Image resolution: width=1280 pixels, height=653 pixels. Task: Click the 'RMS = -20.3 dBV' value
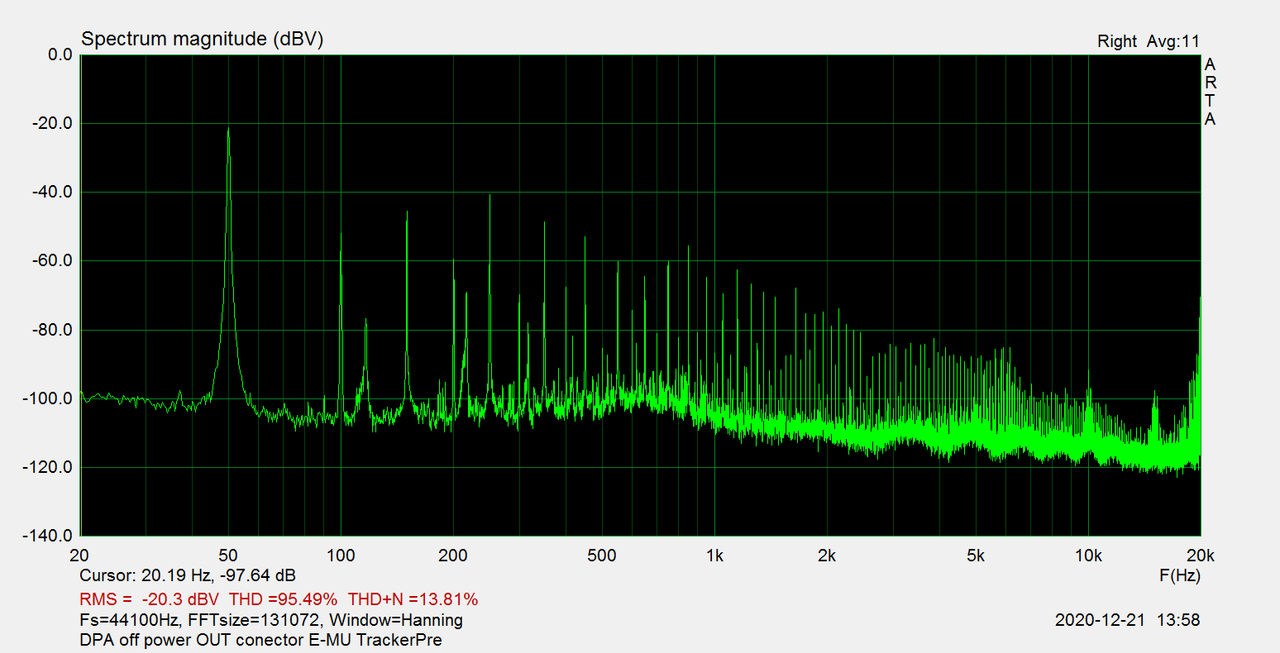pos(149,599)
